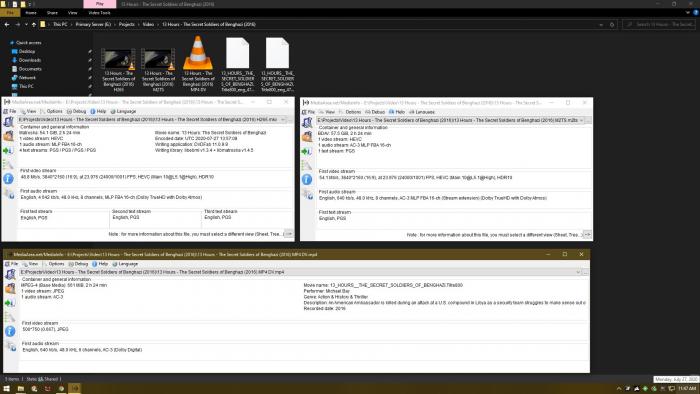Click arrow button beside note in H265 window
This screenshot has height=394, width=700.
(x=289, y=234)
